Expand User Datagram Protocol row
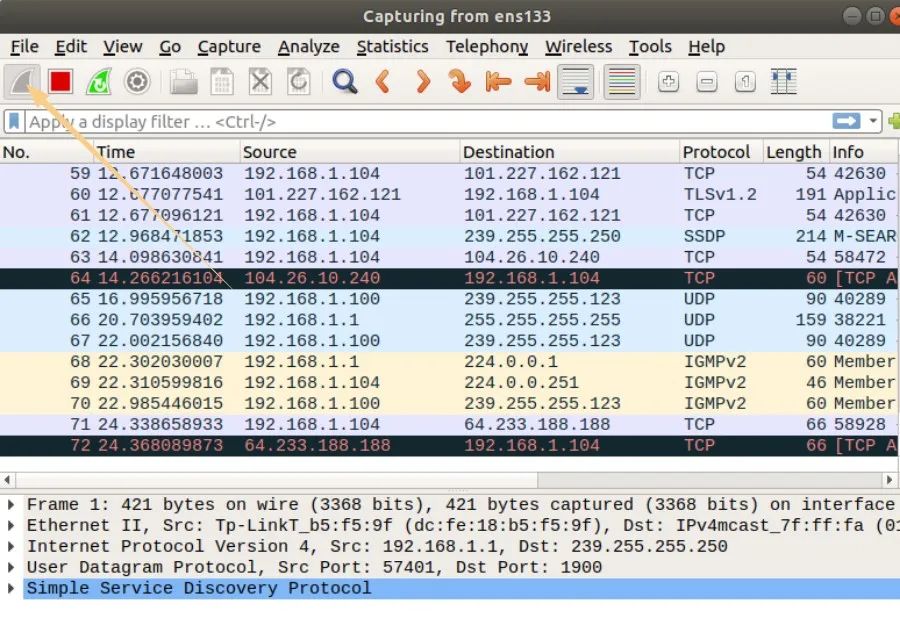 tap(11, 567)
